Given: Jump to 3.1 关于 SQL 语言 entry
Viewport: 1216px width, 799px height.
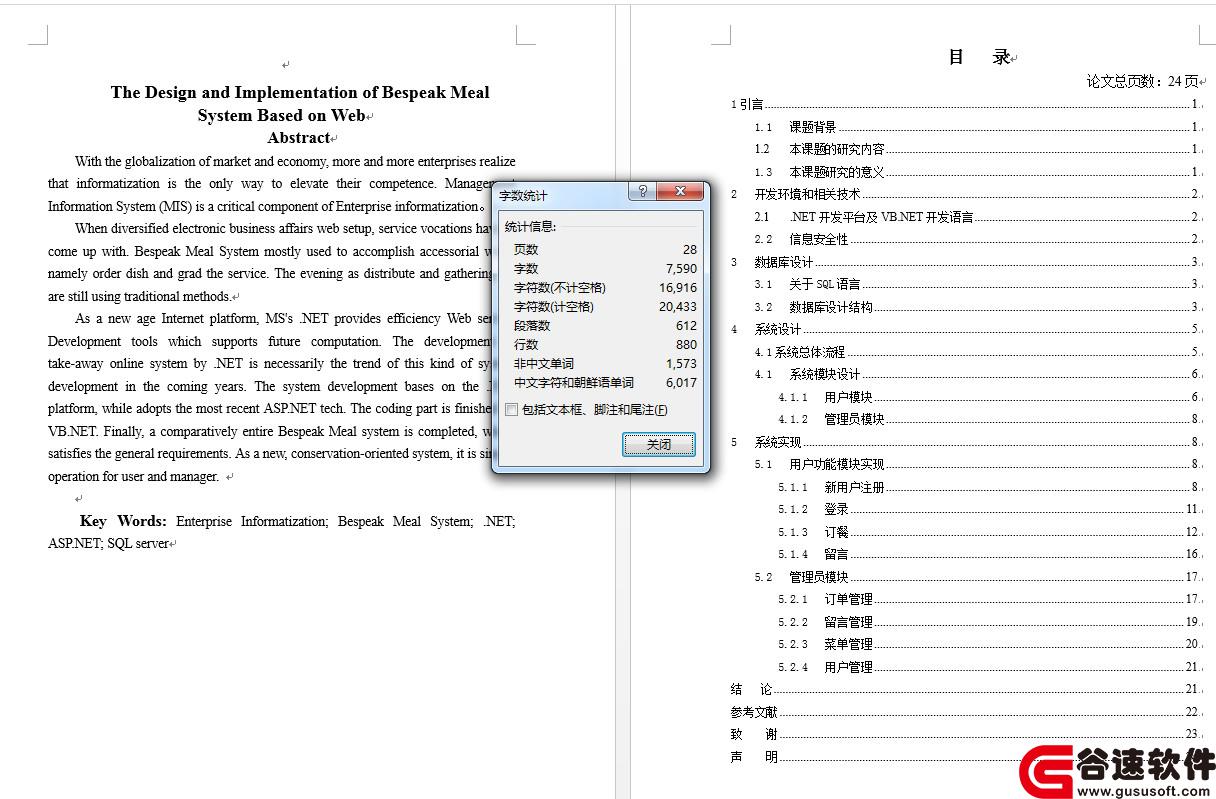Looking at the screenshot, I should click(977, 284).
